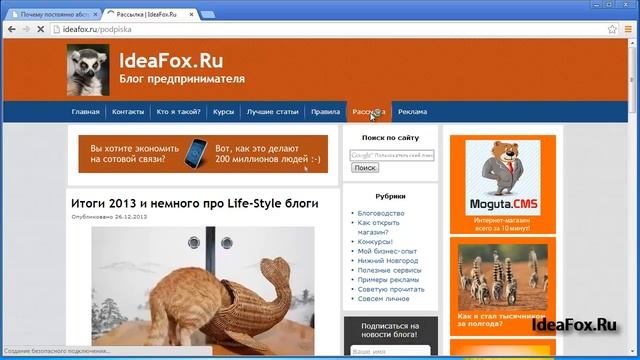Click the scrollbar up arrow

point(632,42)
